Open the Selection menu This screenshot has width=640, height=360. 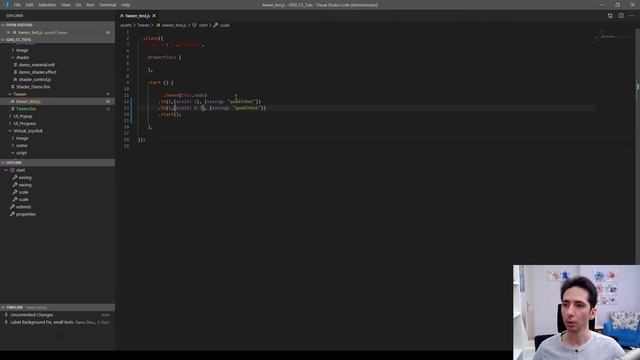(47, 5)
